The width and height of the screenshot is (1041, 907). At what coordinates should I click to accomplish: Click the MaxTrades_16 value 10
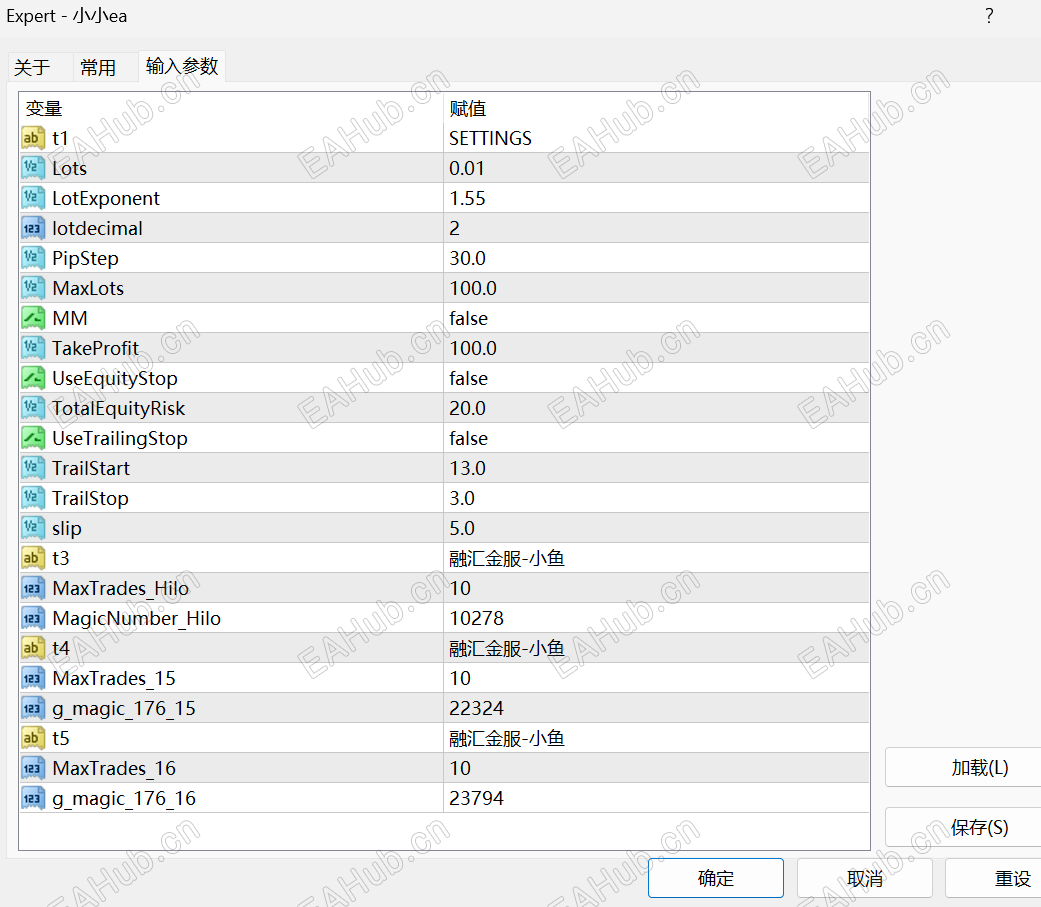tap(459, 768)
